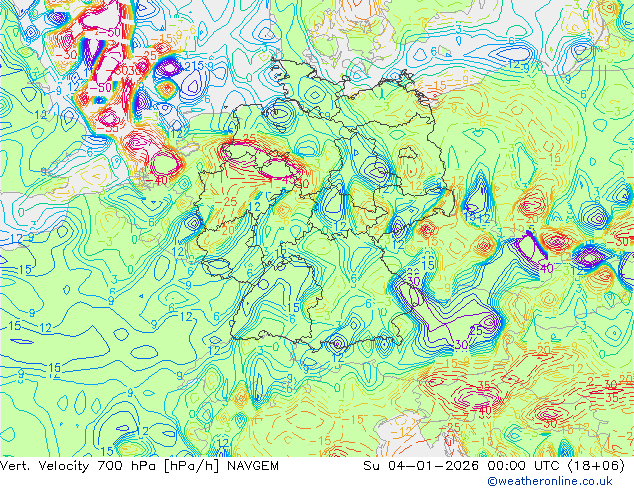This screenshot has height=490, width=634.
Task: Select the "00:00 UTC" time text
Action: (523, 466)
